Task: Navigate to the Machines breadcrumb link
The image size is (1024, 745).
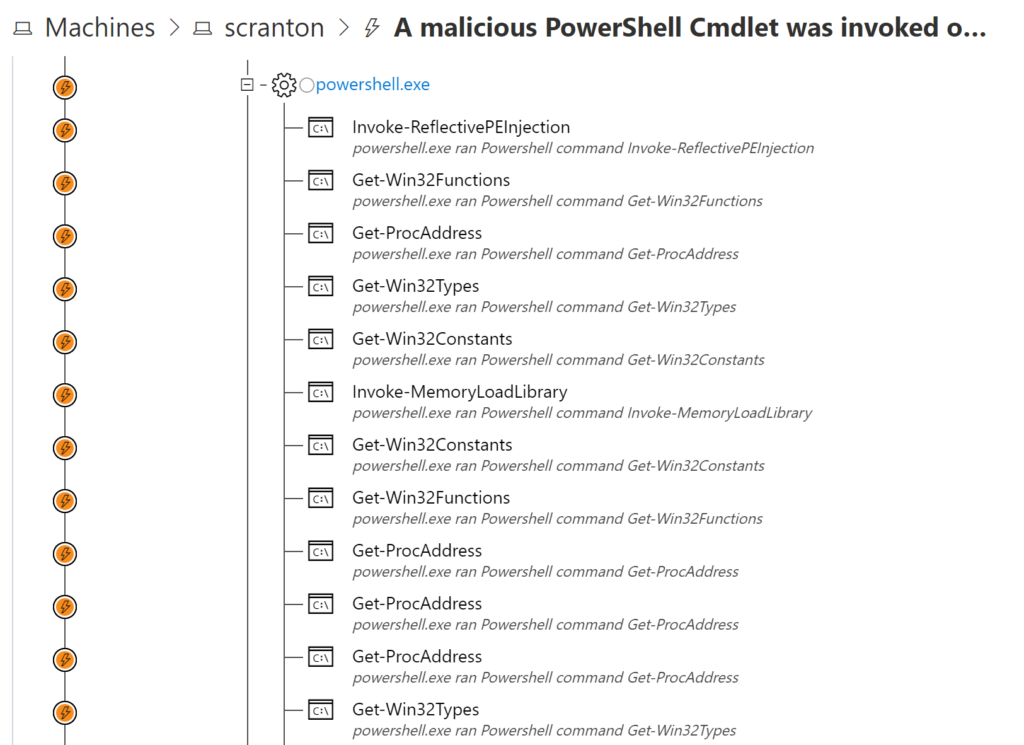Action: 99,27
